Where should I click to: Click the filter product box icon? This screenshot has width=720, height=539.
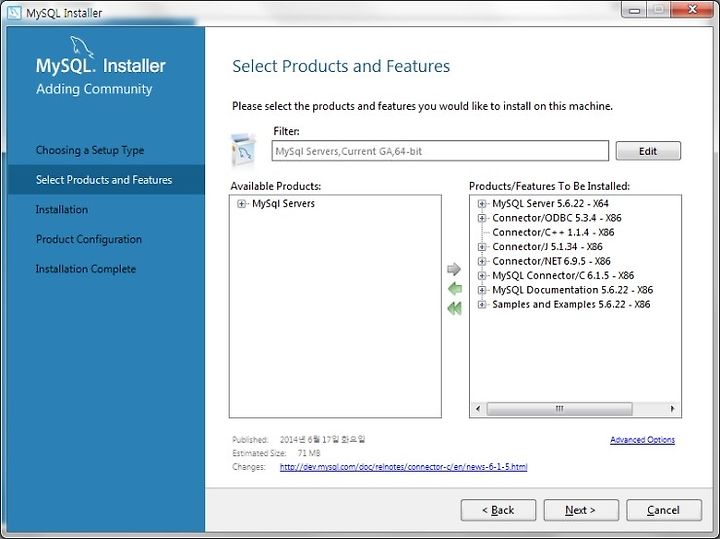click(x=243, y=150)
